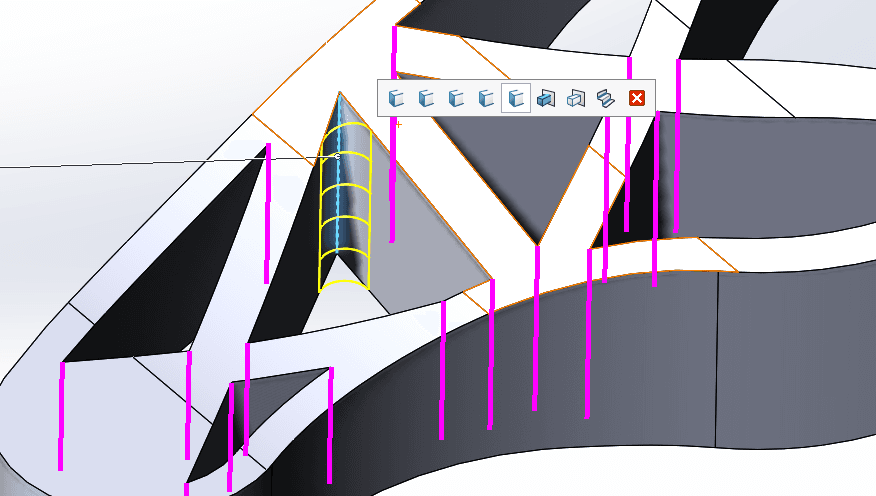876x496 pixels.
Task: Click the small orange plus marker under toolbar
Action: (399, 125)
